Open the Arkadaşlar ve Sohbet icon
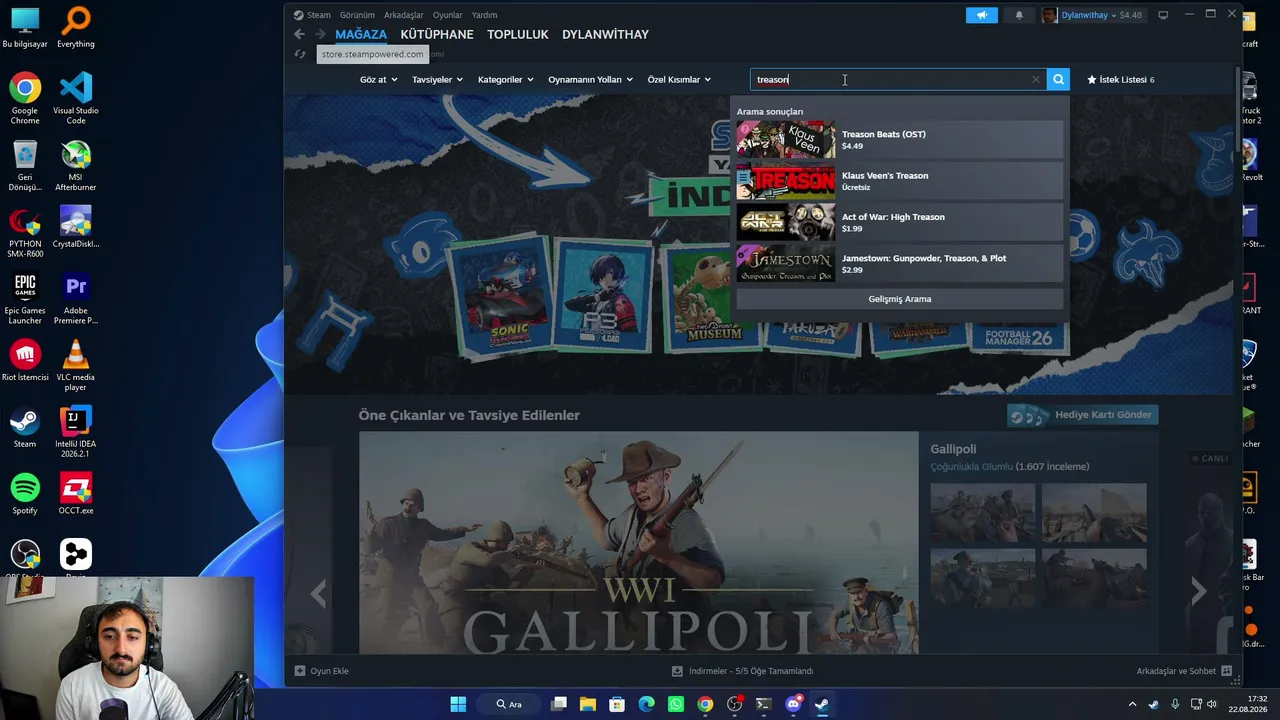 click(1226, 671)
